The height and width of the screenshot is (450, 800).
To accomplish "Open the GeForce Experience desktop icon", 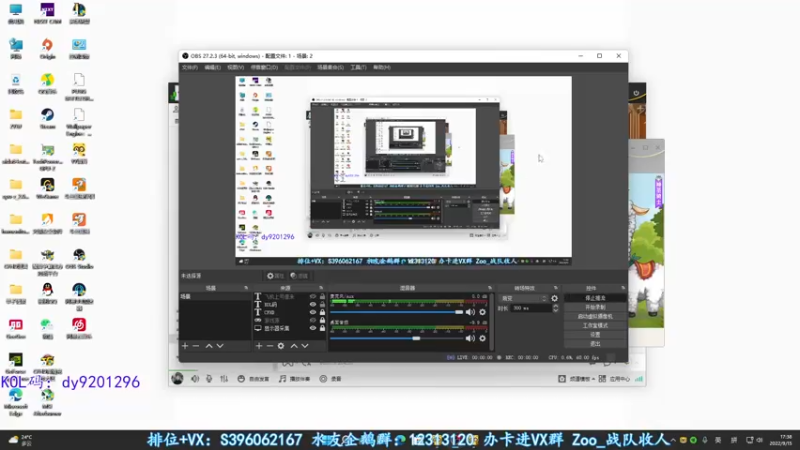I will (x=16, y=363).
